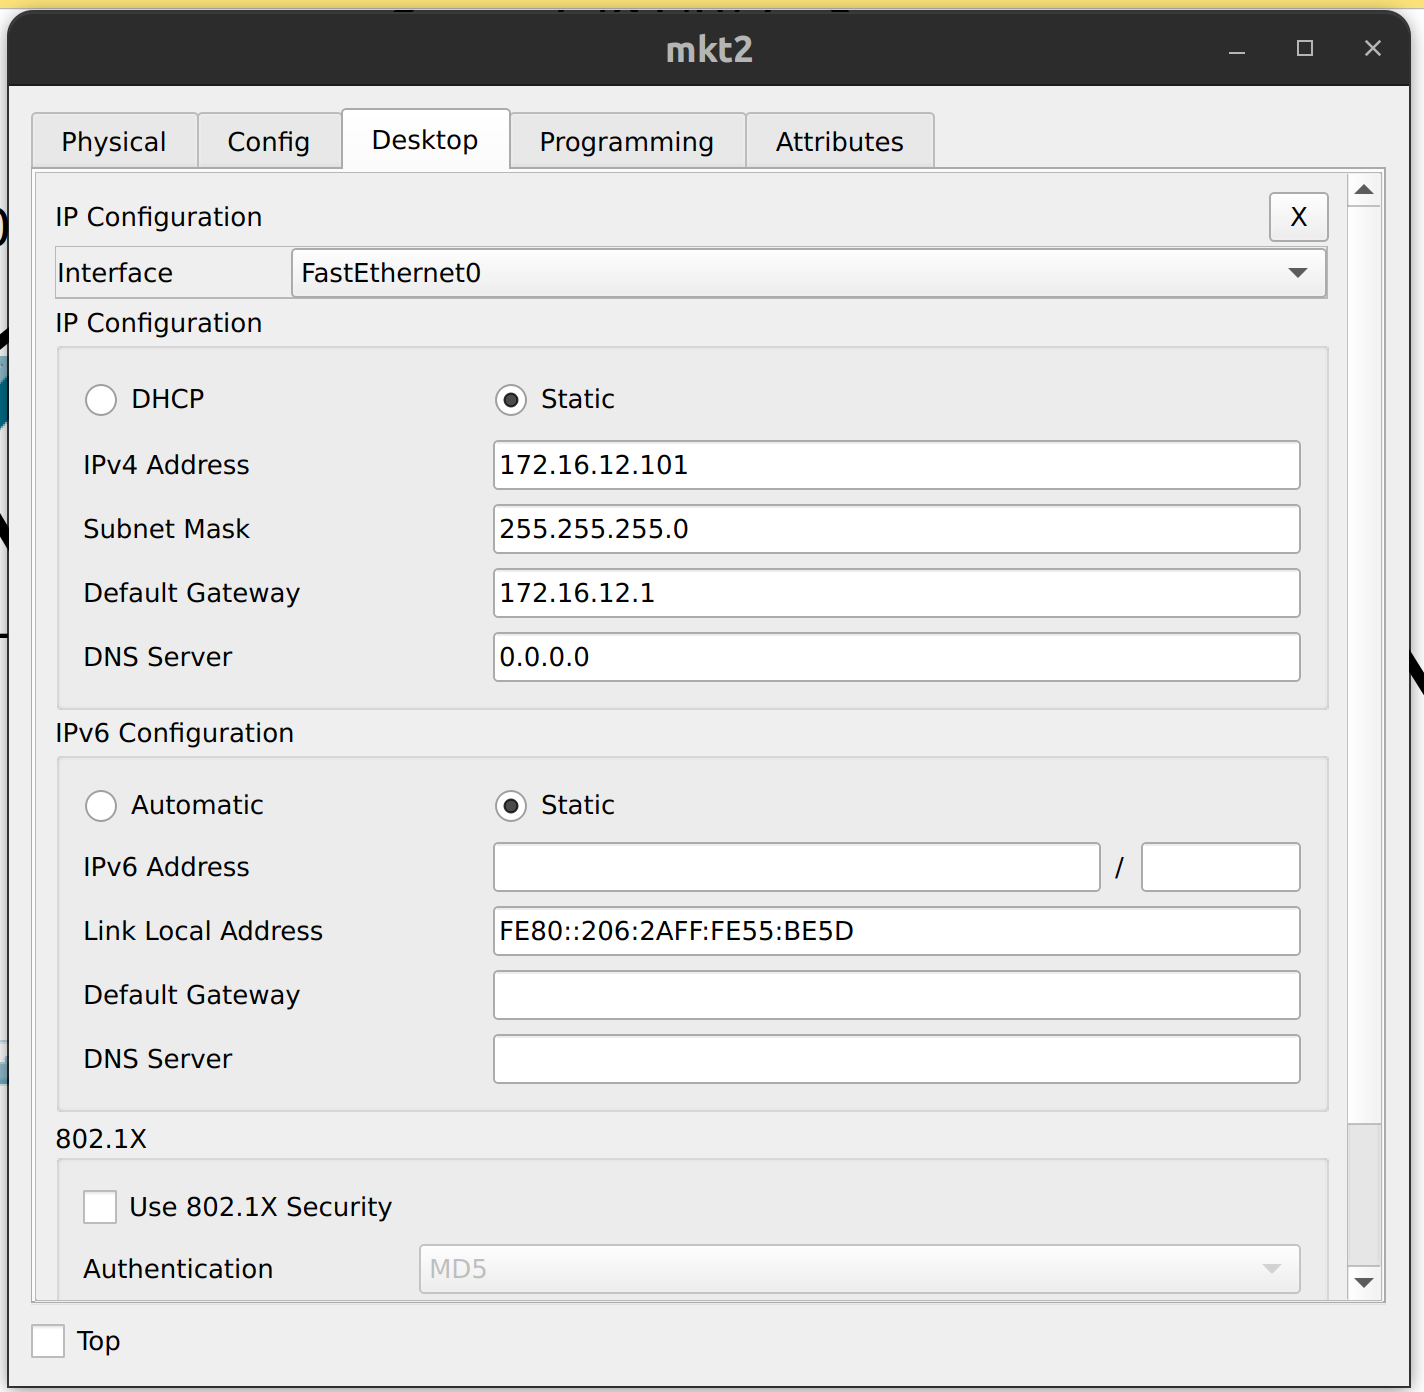The width and height of the screenshot is (1424, 1392).
Task: Check the Top checkbox
Action: [47, 1340]
